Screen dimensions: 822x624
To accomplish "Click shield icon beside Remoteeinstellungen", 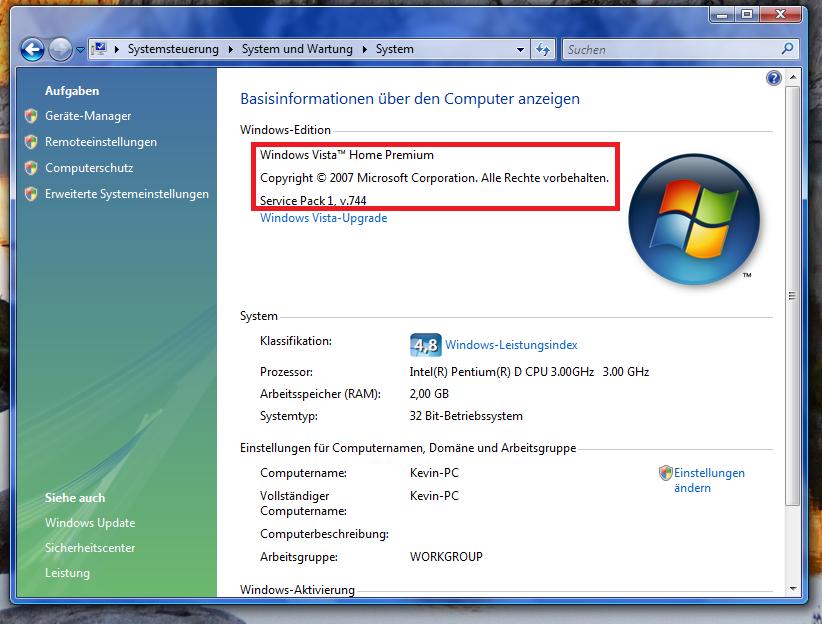I will (x=31, y=142).
